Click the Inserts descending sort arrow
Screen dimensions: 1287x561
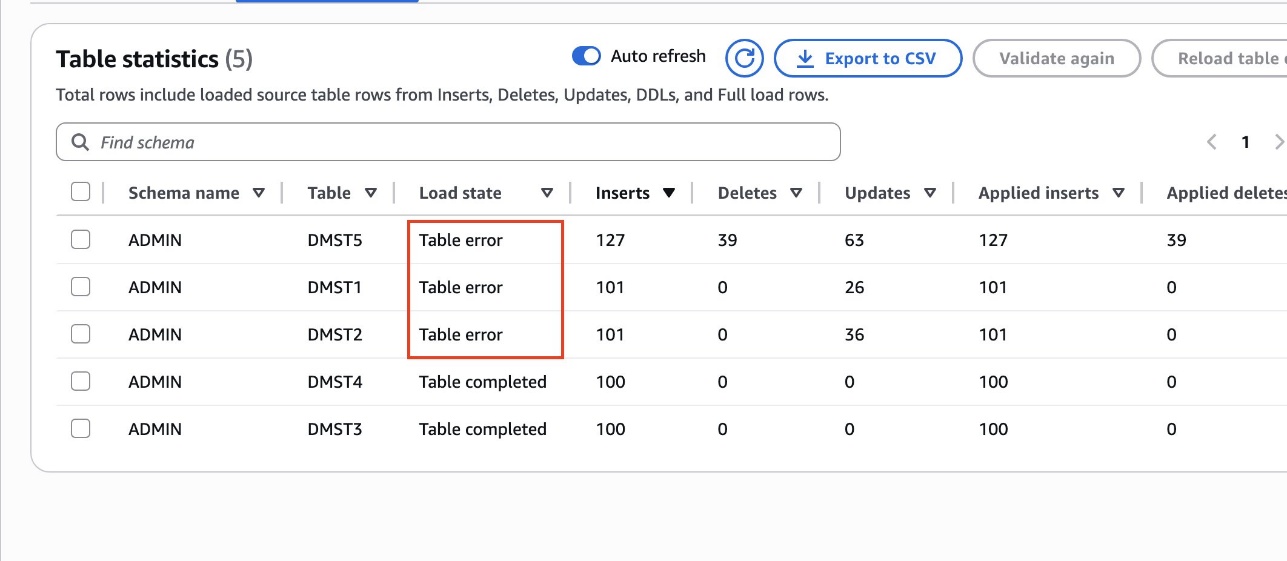coord(669,193)
